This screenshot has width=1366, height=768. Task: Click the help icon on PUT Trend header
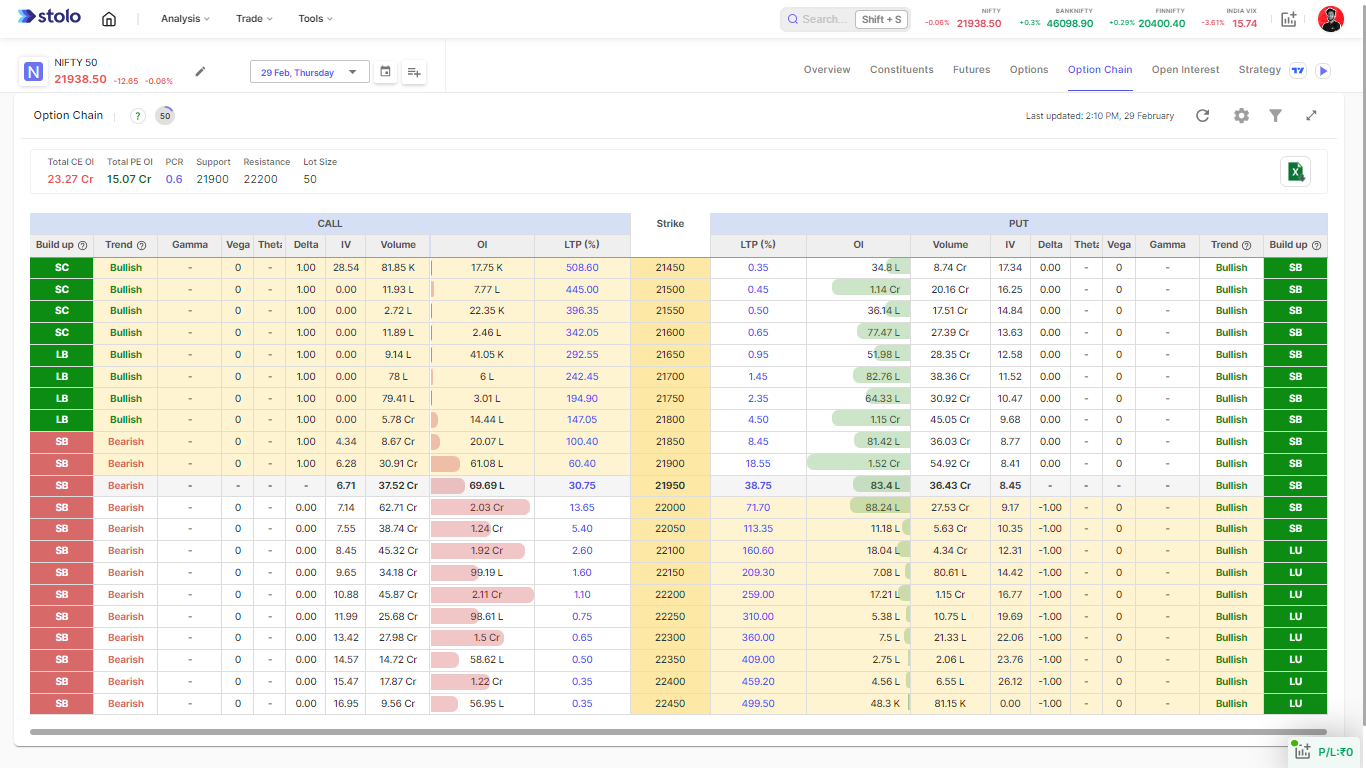click(x=1247, y=245)
